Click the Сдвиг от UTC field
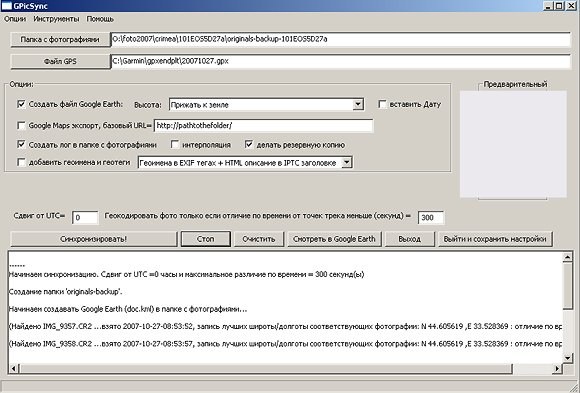 (85, 218)
